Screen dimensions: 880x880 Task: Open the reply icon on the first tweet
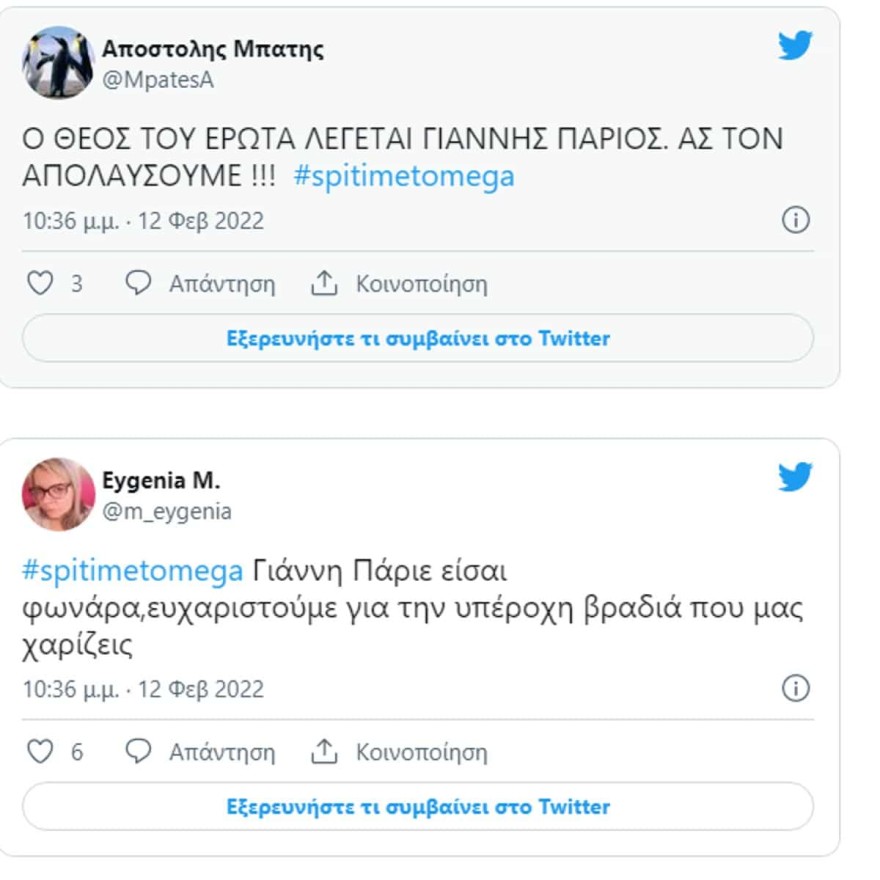[139, 283]
